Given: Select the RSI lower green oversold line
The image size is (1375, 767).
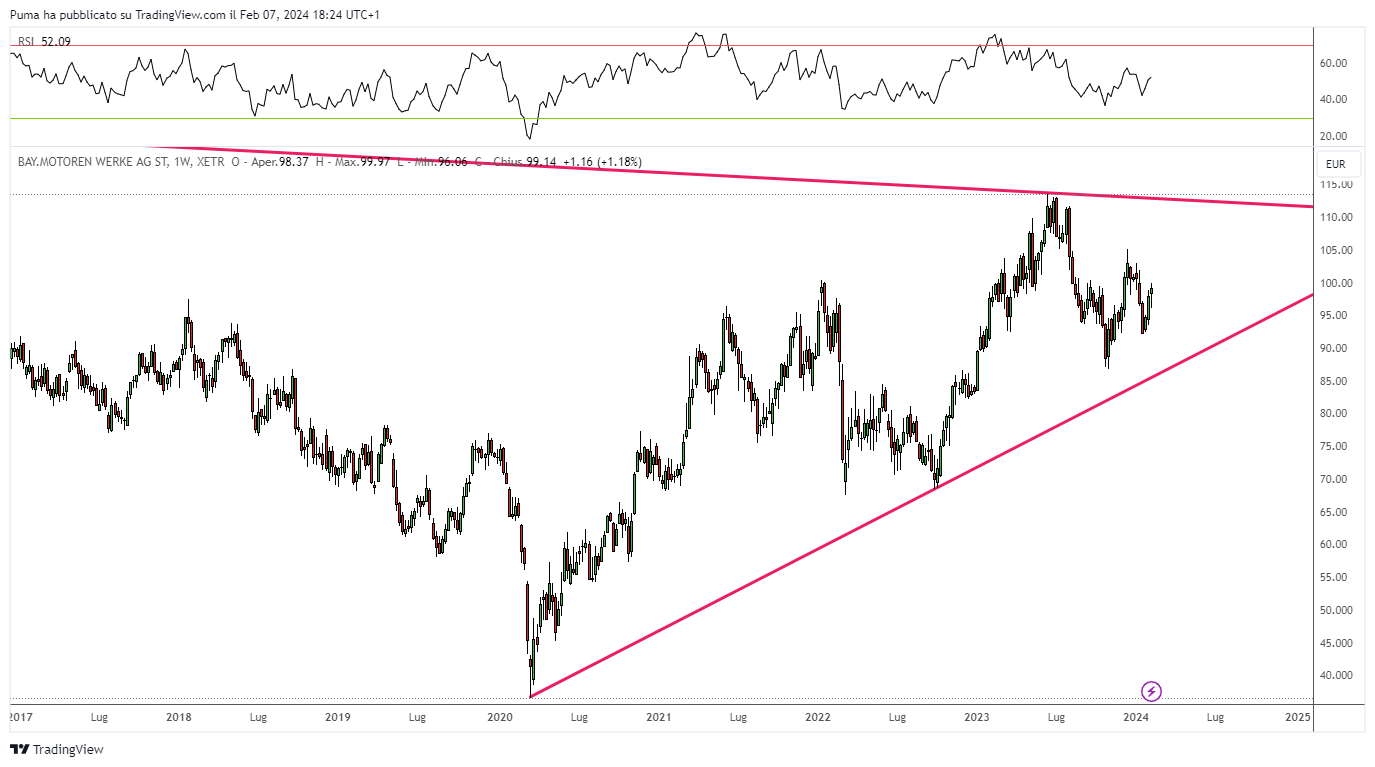Looking at the screenshot, I should click(x=660, y=118).
